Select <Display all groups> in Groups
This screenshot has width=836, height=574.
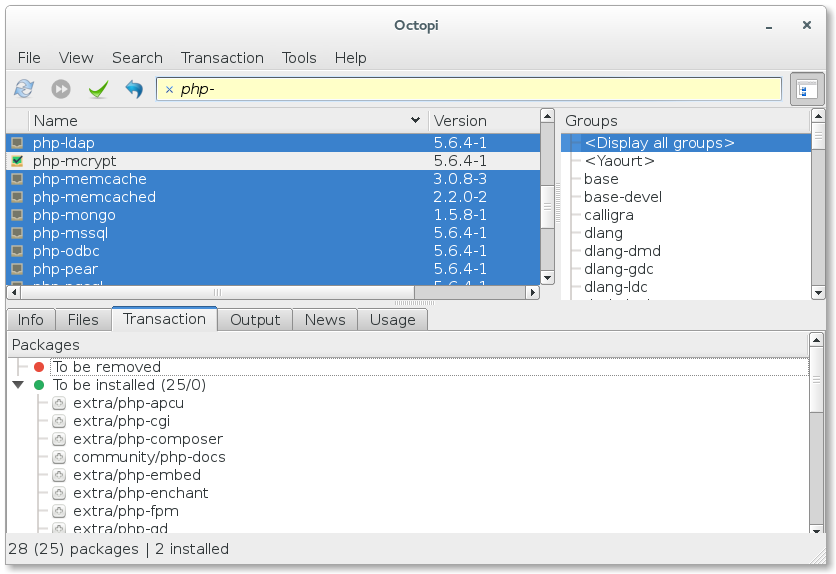pyautogui.click(x=686, y=143)
